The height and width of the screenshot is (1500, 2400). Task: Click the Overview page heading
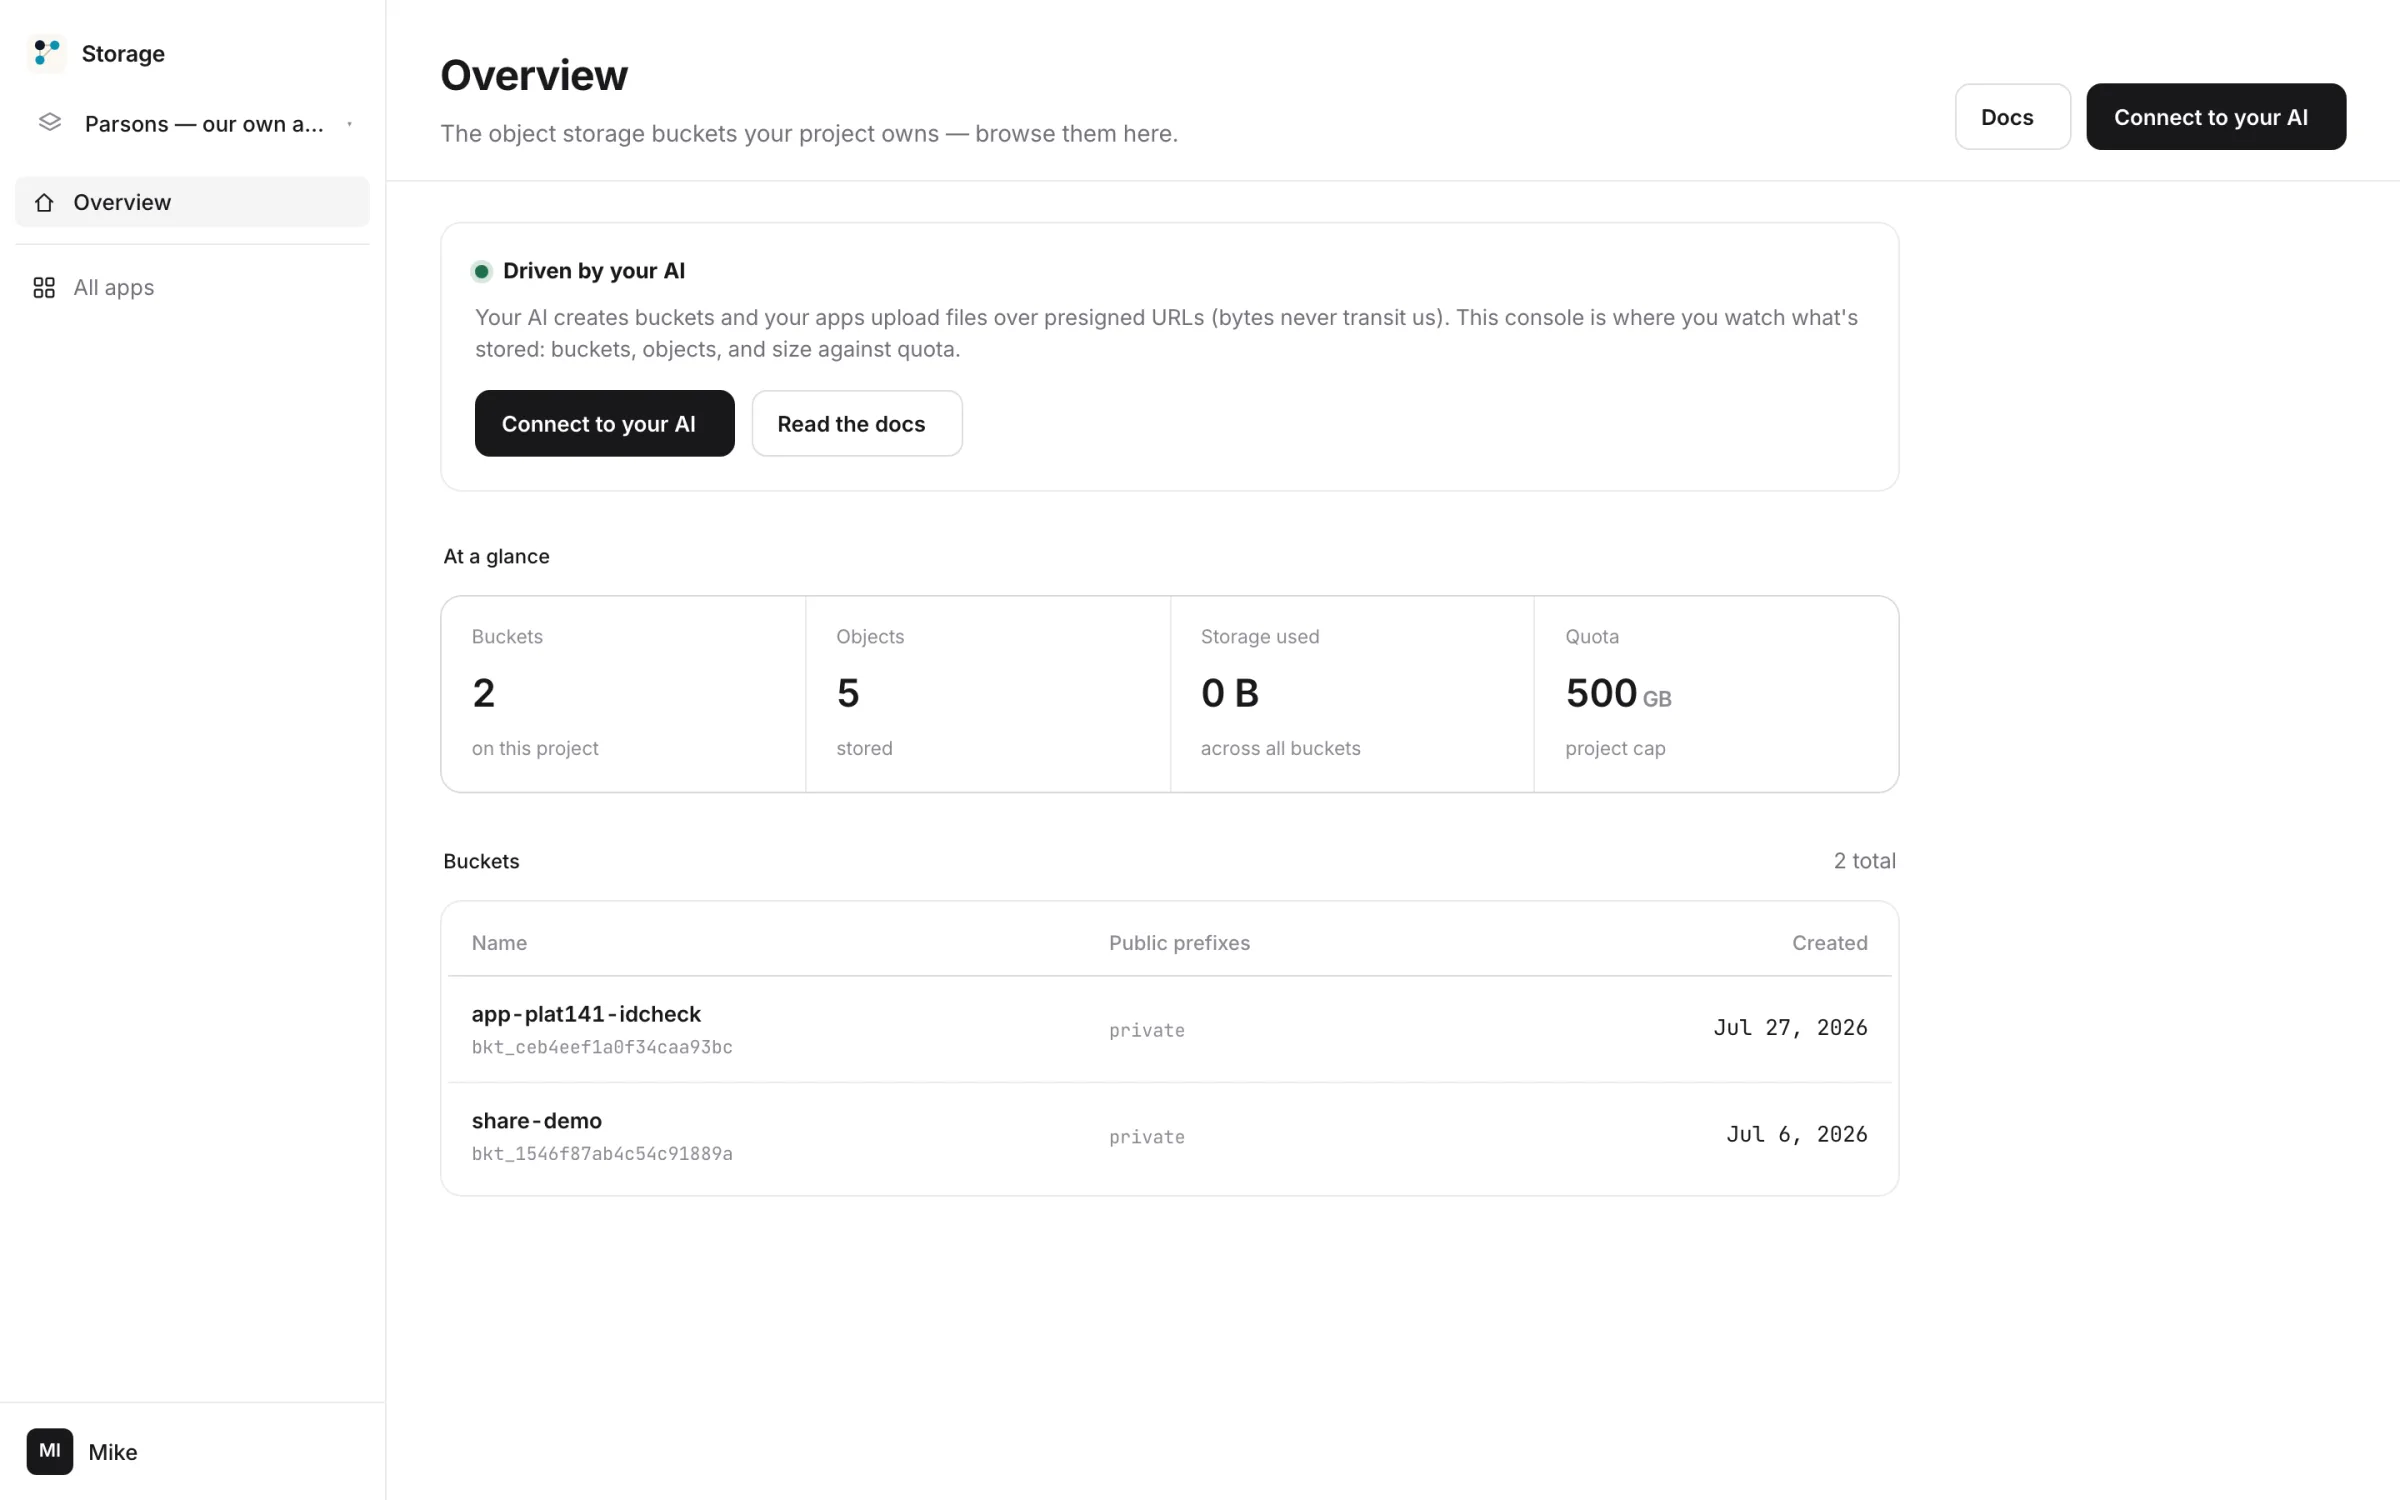534,76
